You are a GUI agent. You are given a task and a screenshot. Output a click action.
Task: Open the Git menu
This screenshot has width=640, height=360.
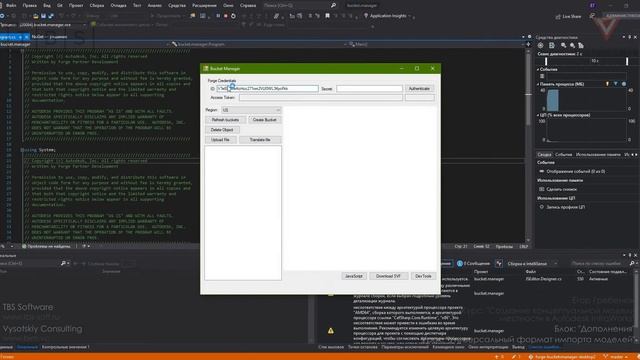coord(60,6)
